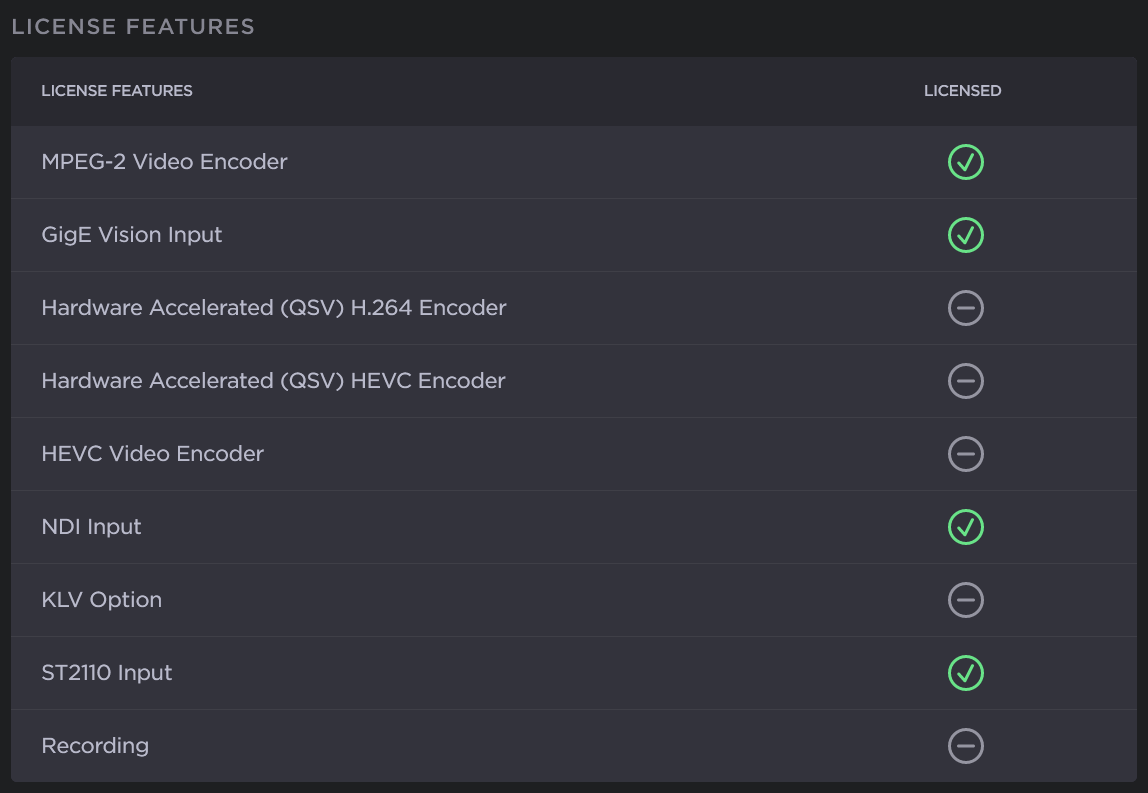
Task: Click the LICENSED column header
Action: click(x=962, y=91)
